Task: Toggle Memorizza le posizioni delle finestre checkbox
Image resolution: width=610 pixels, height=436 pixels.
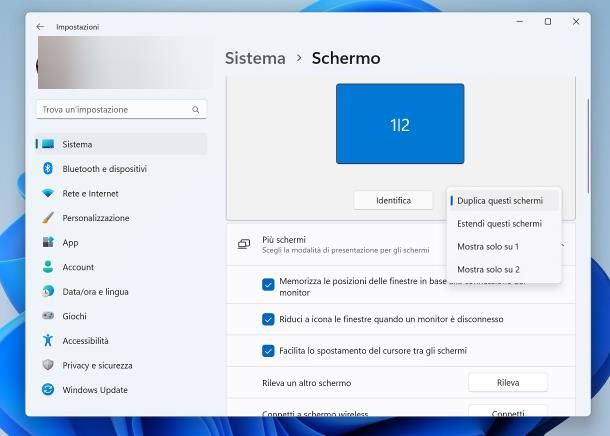Action: pos(268,284)
